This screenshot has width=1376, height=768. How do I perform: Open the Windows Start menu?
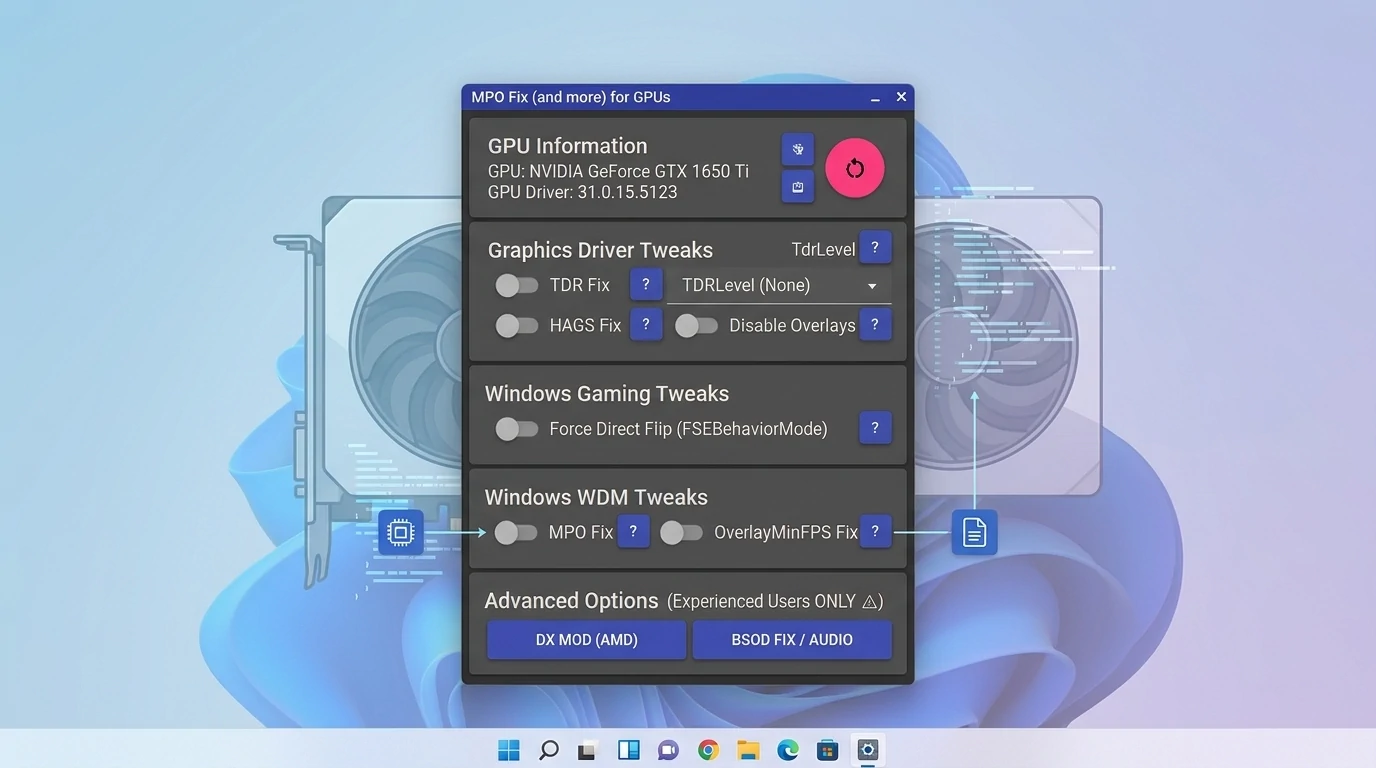[x=509, y=750]
